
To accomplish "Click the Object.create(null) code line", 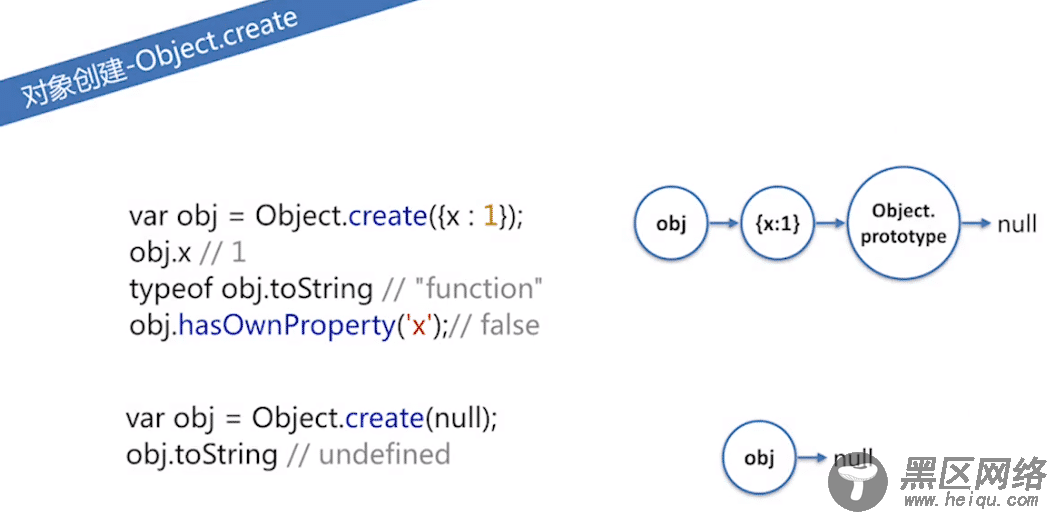I will pos(311,418).
